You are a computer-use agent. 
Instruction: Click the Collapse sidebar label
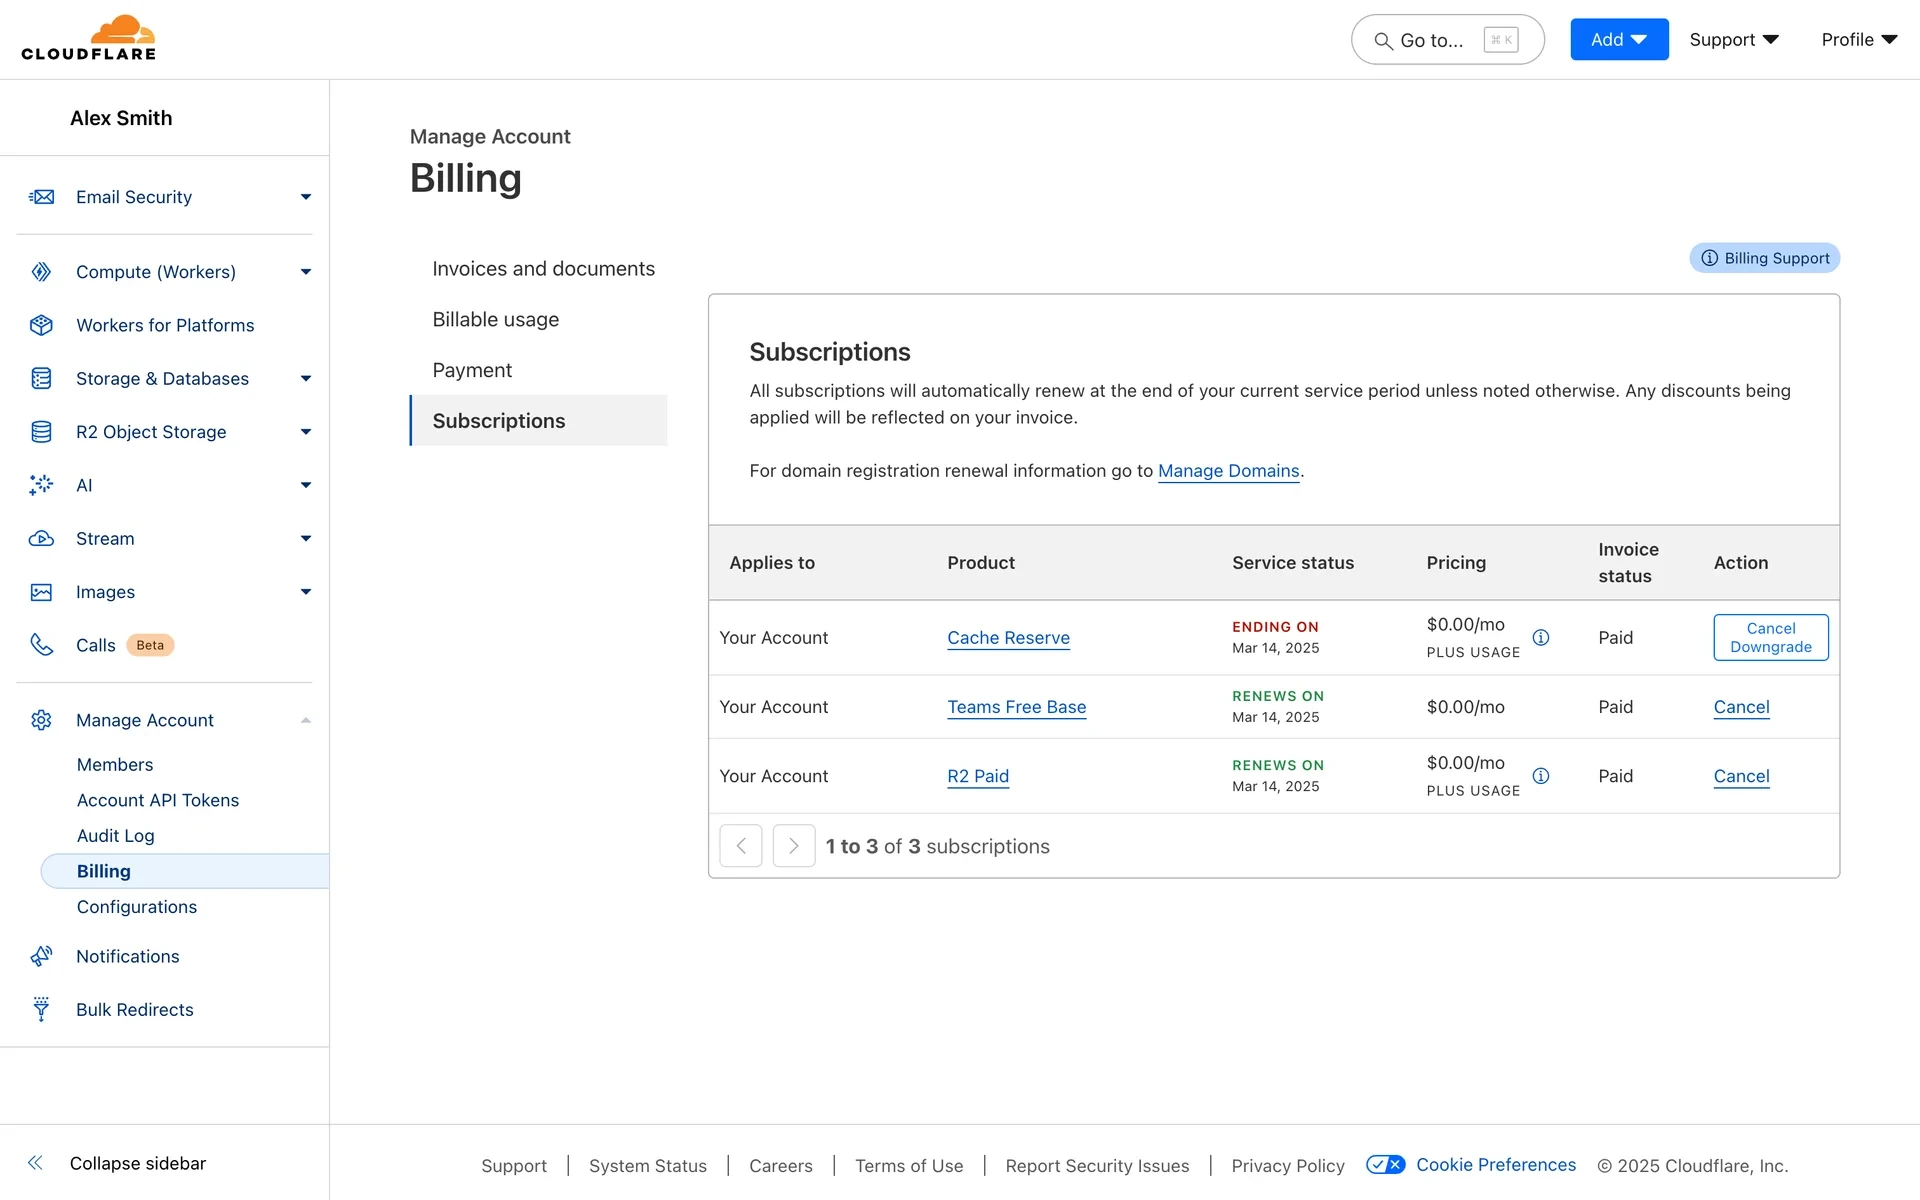click(138, 1163)
